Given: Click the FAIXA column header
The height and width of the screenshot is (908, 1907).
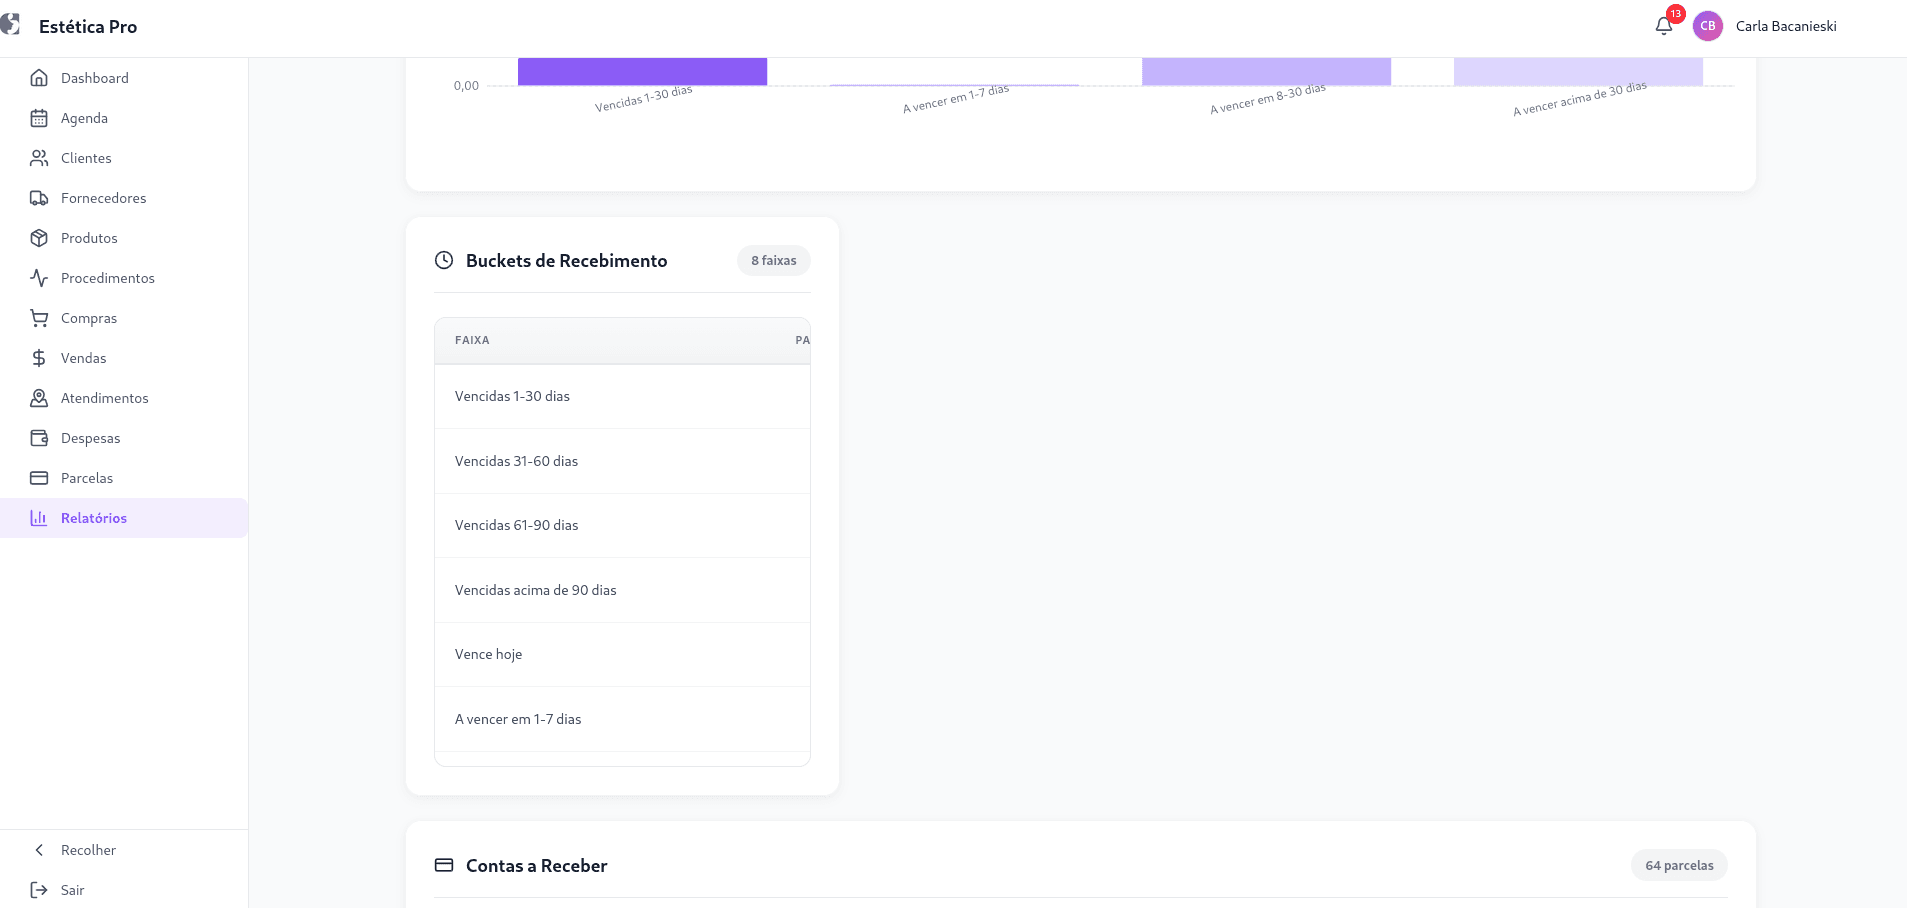Looking at the screenshot, I should (x=472, y=340).
